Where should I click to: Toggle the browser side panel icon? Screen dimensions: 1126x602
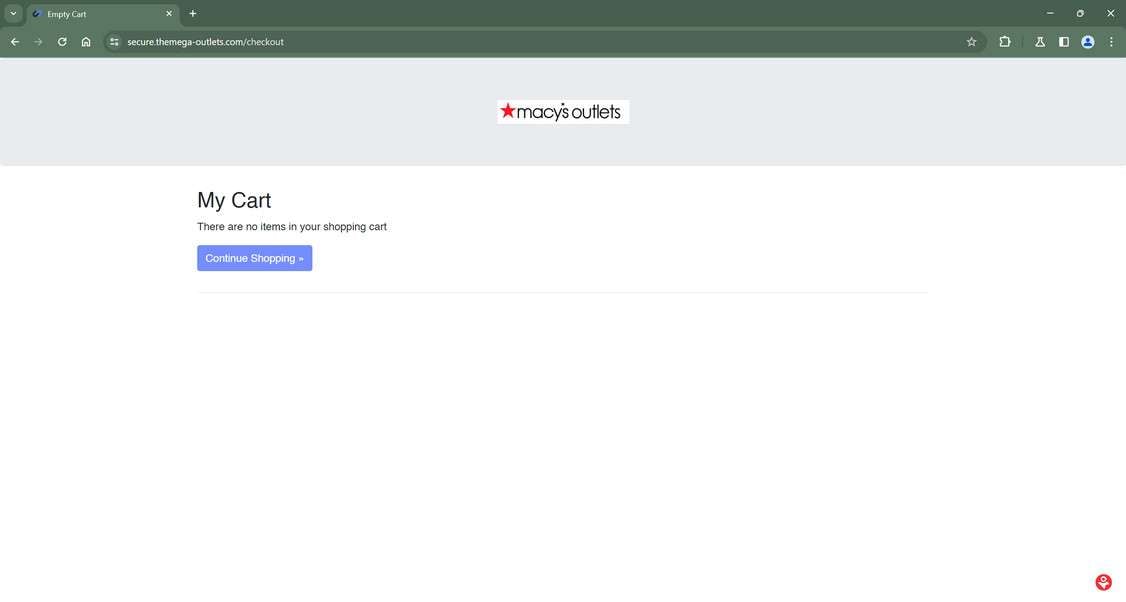pos(1064,42)
